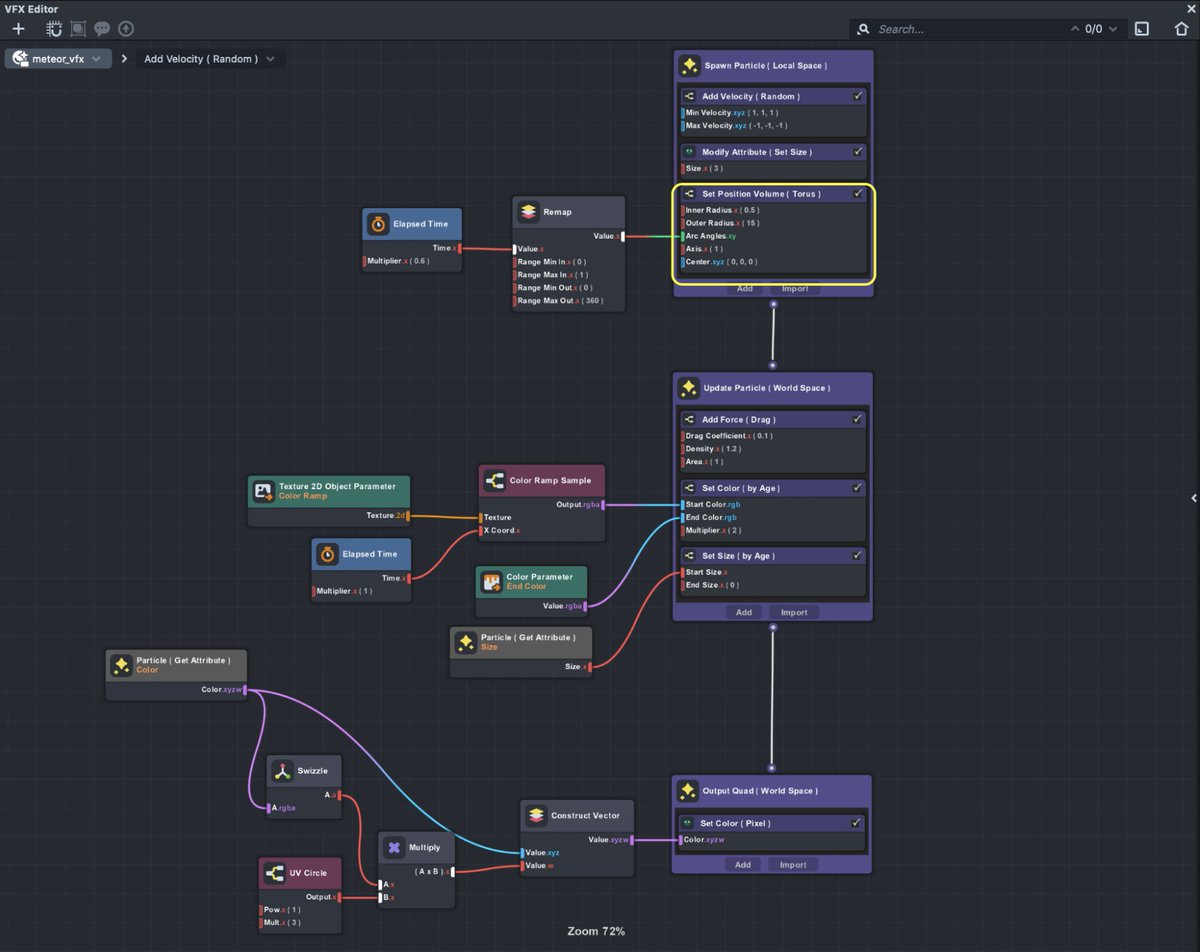Click the search magnifier icon
The image size is (1200, 952).
[864, 29]
